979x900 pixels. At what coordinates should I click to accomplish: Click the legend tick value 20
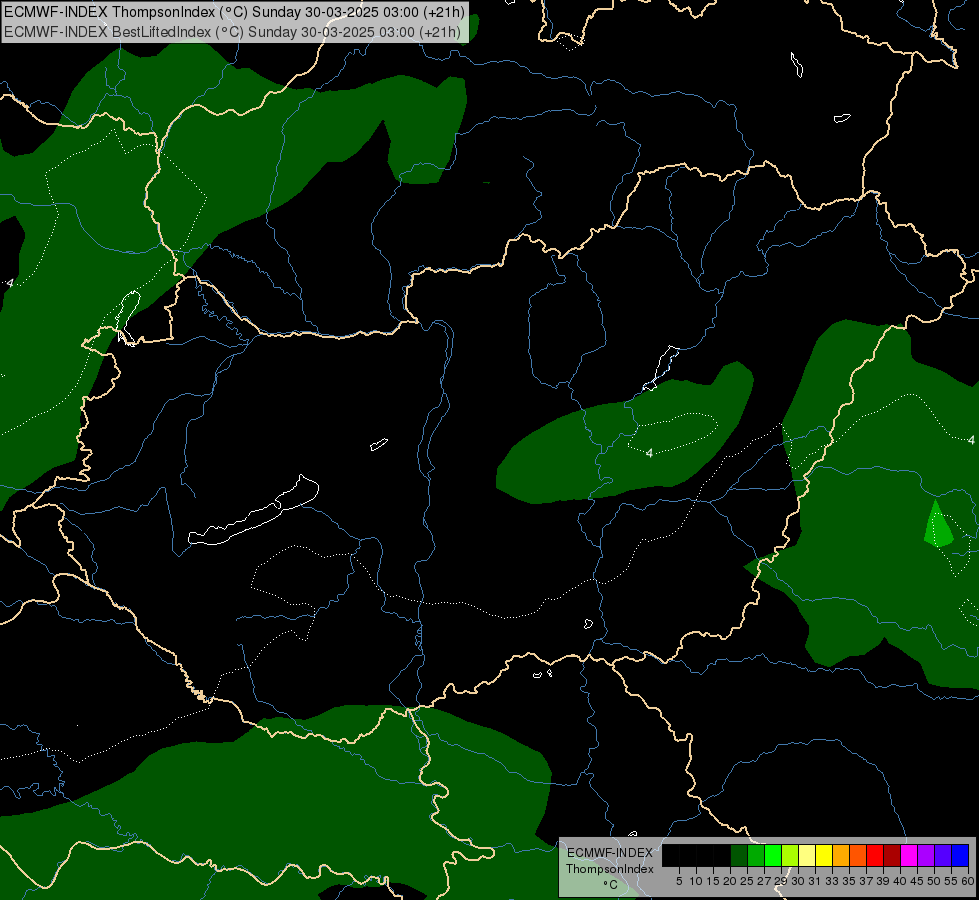point(730,881)
